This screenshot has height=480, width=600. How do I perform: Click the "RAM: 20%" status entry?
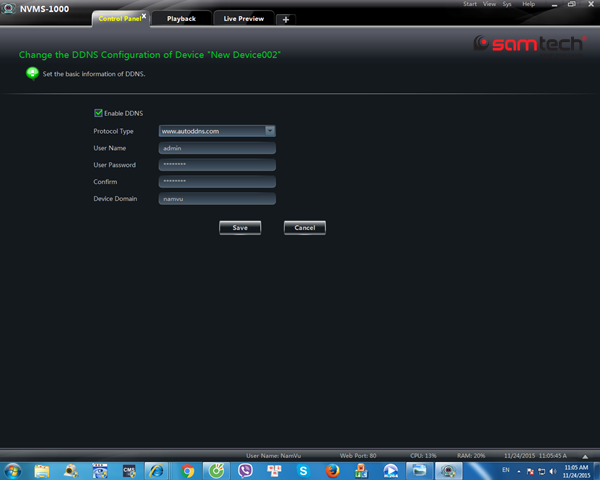click(471, 456)
